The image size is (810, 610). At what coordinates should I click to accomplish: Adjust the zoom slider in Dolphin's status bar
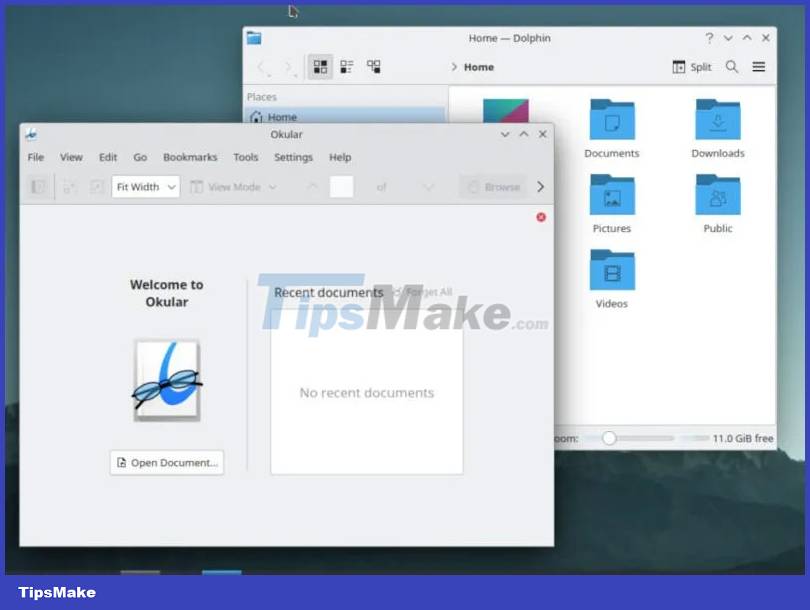[610, 437]
